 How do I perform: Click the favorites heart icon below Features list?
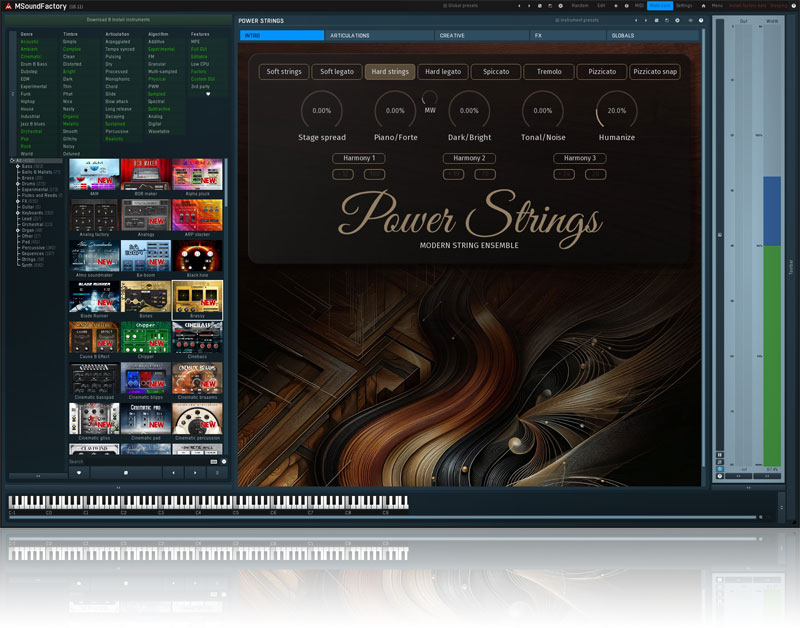click(208, 93)
